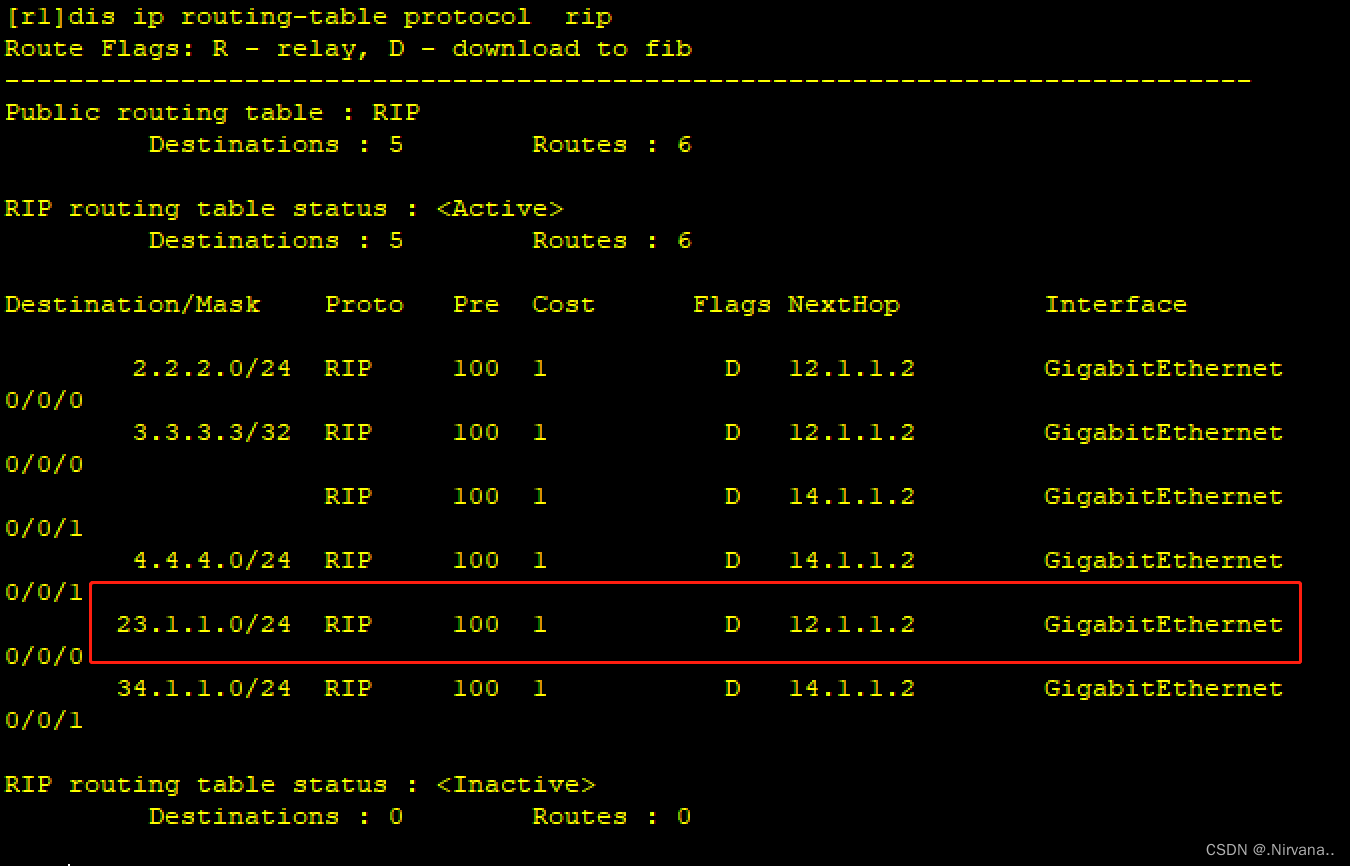Click the 'Proto' column header
This screenshot has width=1350, height=866.
click(364, 305)
